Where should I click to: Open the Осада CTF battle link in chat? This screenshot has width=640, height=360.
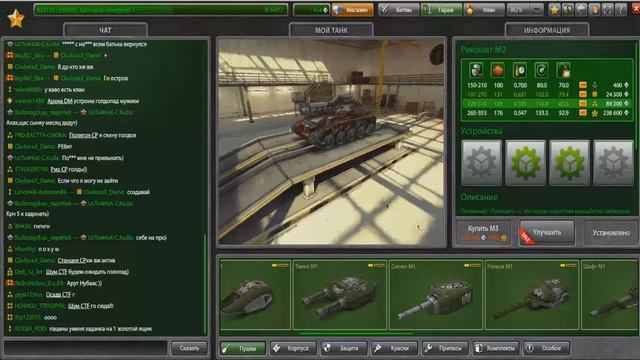click(x=58, y=294)
